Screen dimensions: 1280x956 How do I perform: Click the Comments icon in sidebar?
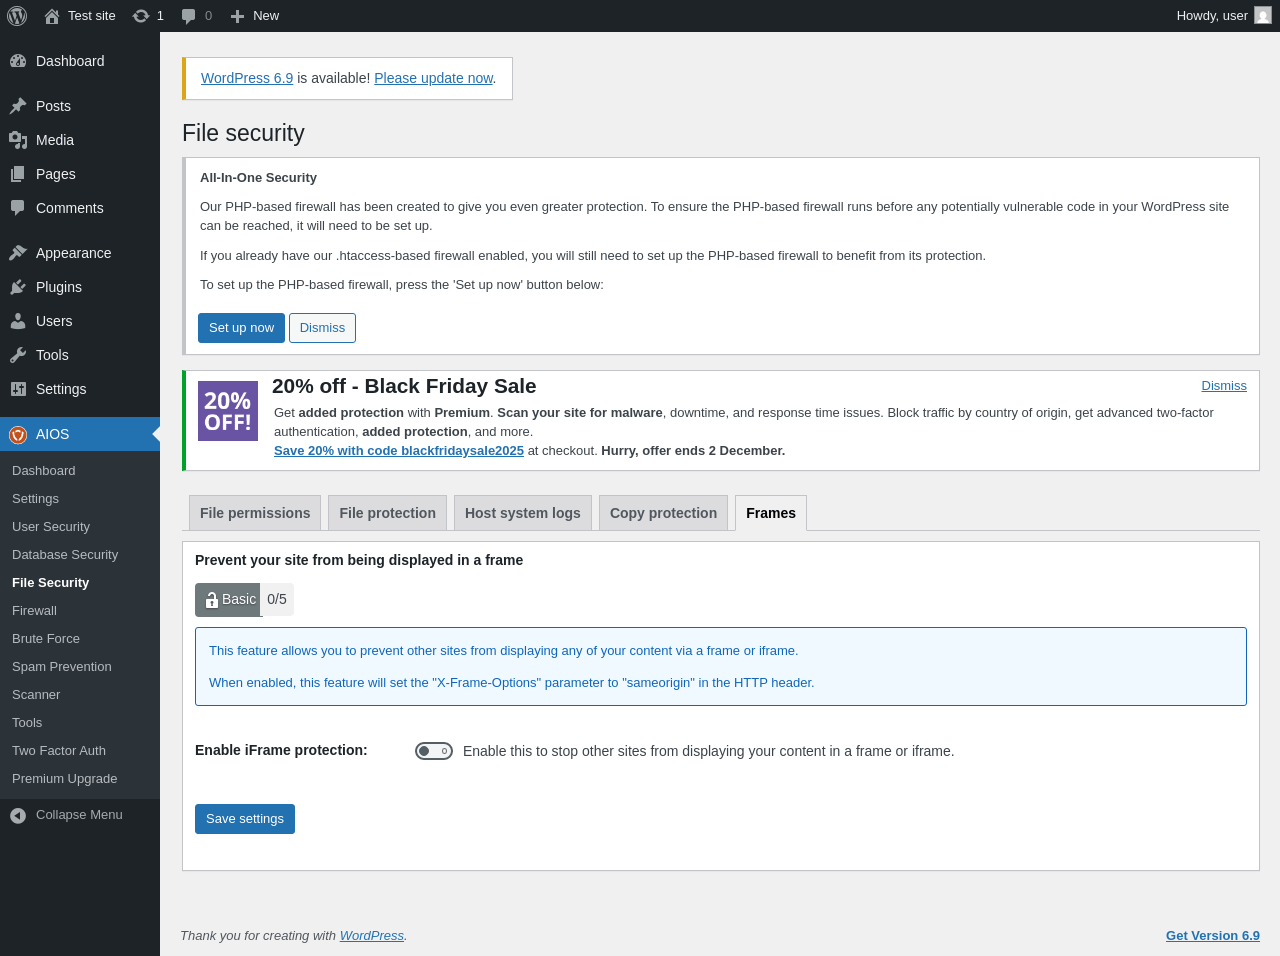[18, 208]
